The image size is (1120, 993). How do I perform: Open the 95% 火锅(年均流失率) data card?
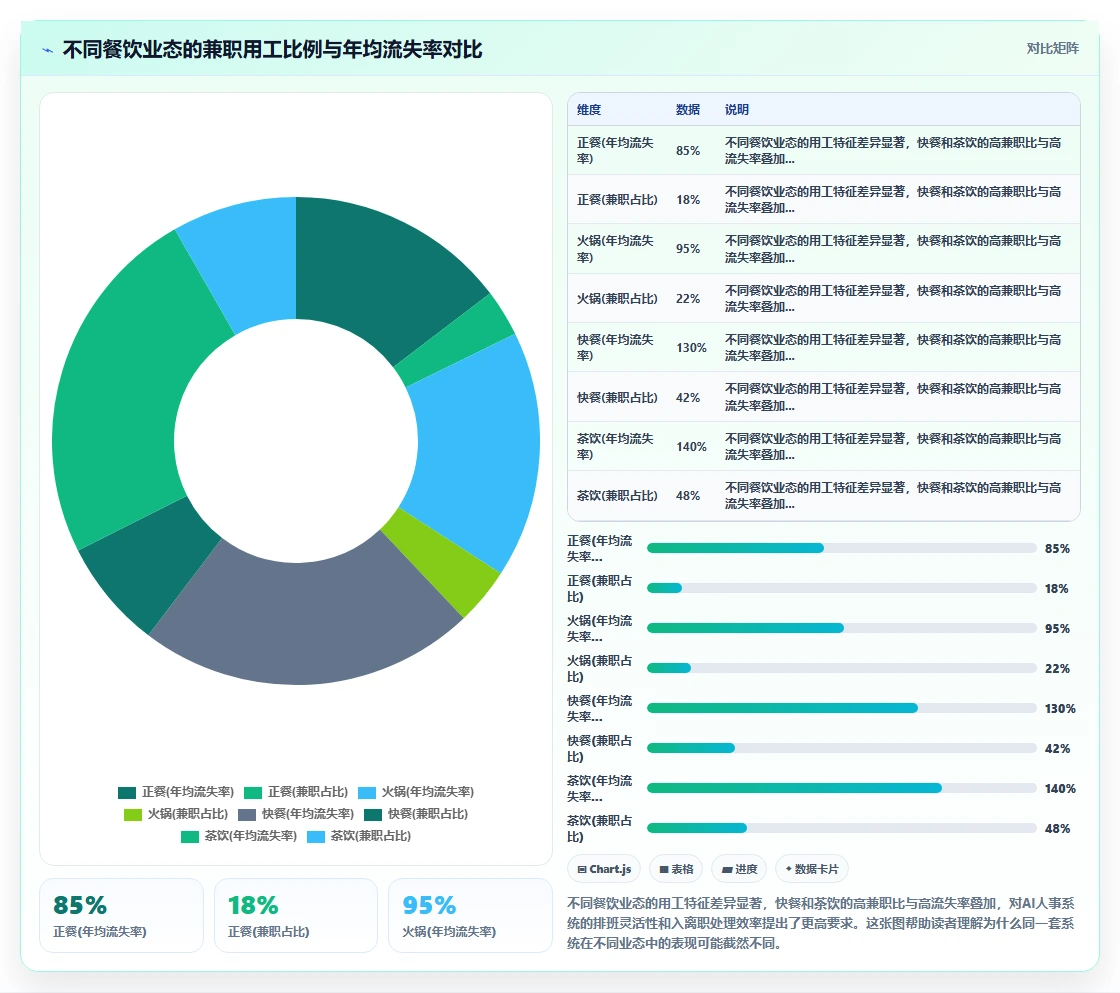470,916
